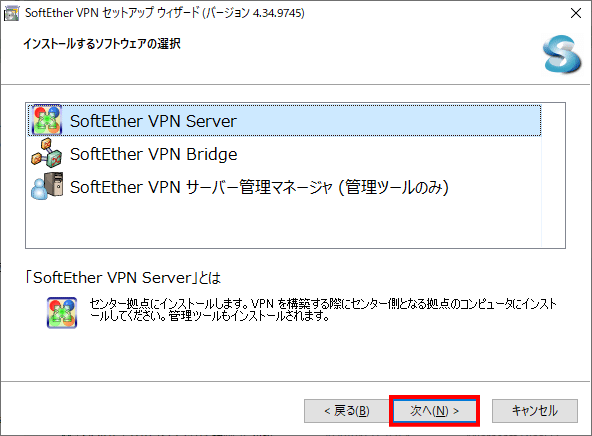Viewport: 592px width, 436px height.
Task: Close the setup wizard window
Action: (576, 13)
